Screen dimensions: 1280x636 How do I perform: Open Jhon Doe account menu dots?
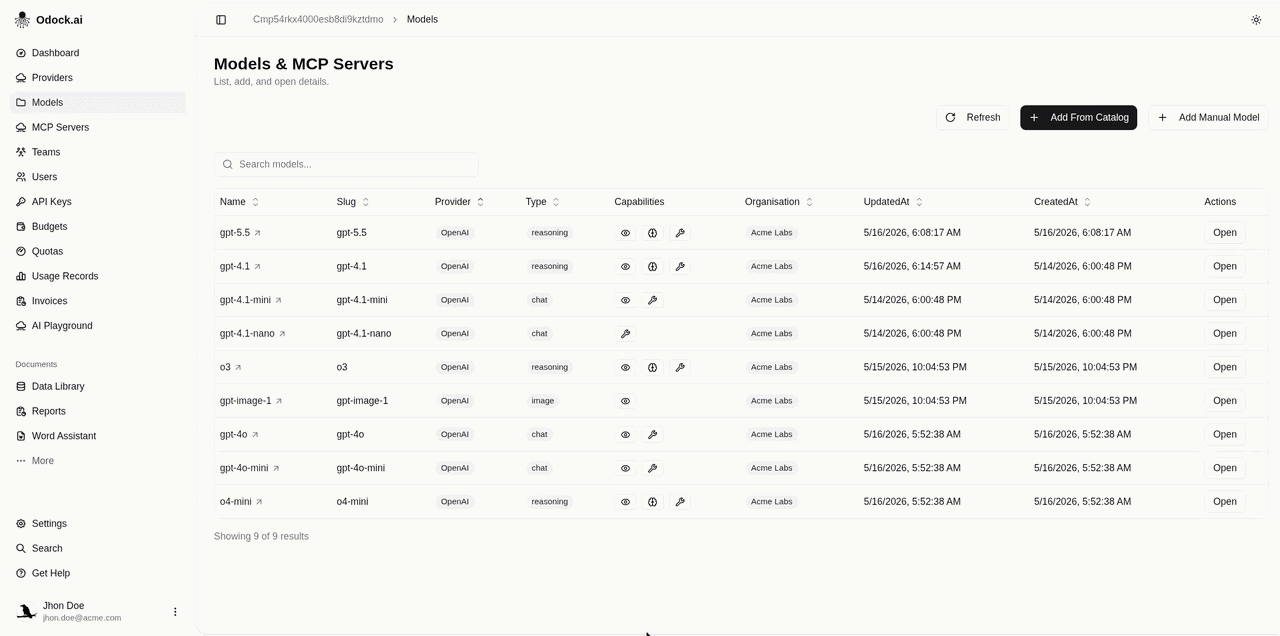pos(175,612)
